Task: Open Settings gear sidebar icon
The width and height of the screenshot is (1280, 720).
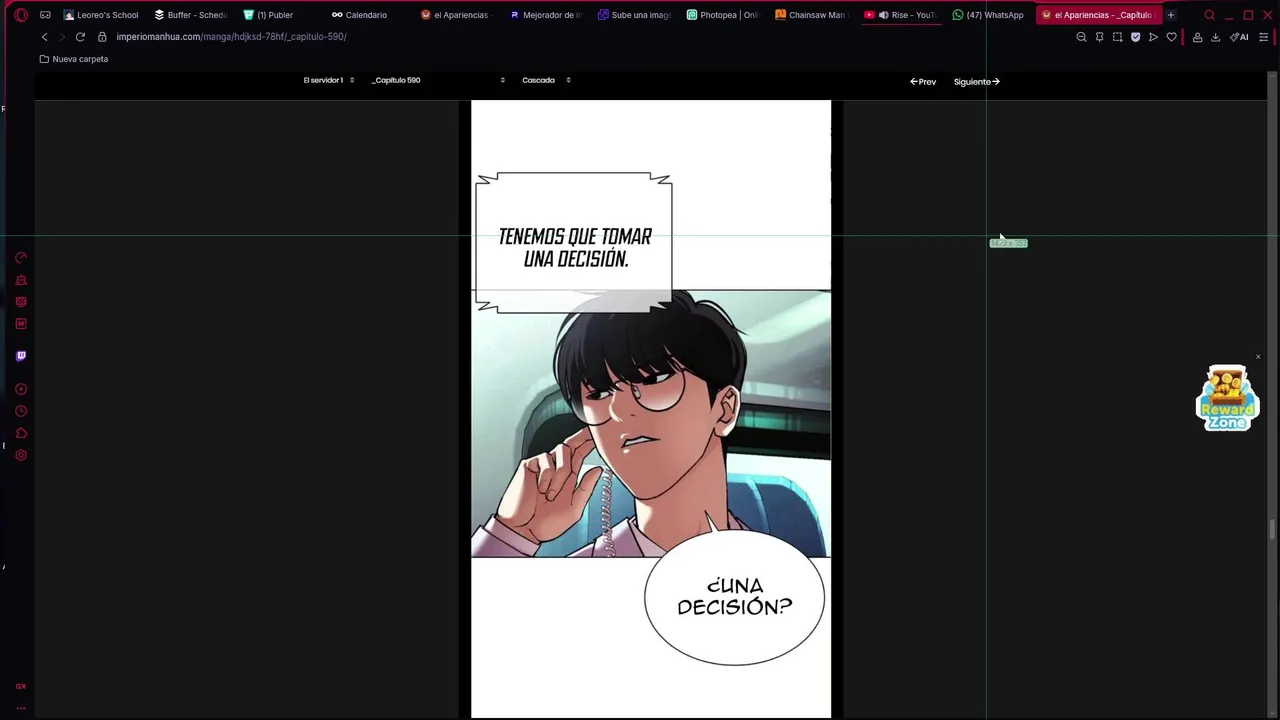Action: pos(21,455)
